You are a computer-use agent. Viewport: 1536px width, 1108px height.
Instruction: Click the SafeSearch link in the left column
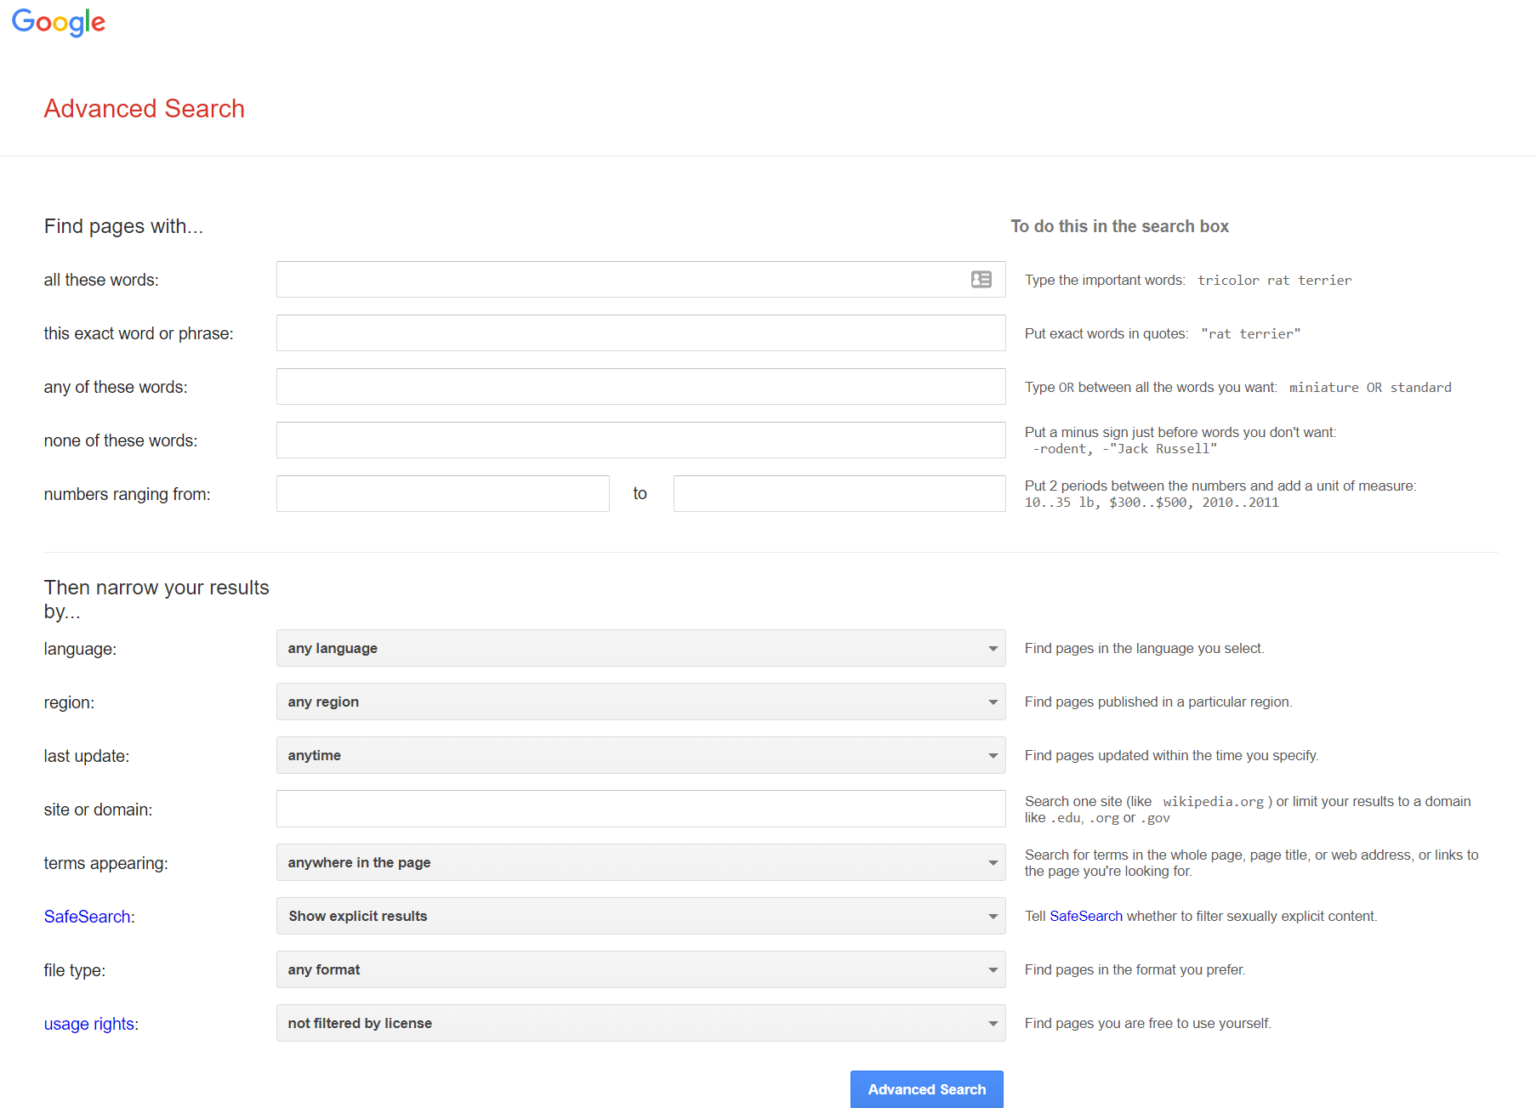pos(87,916)
